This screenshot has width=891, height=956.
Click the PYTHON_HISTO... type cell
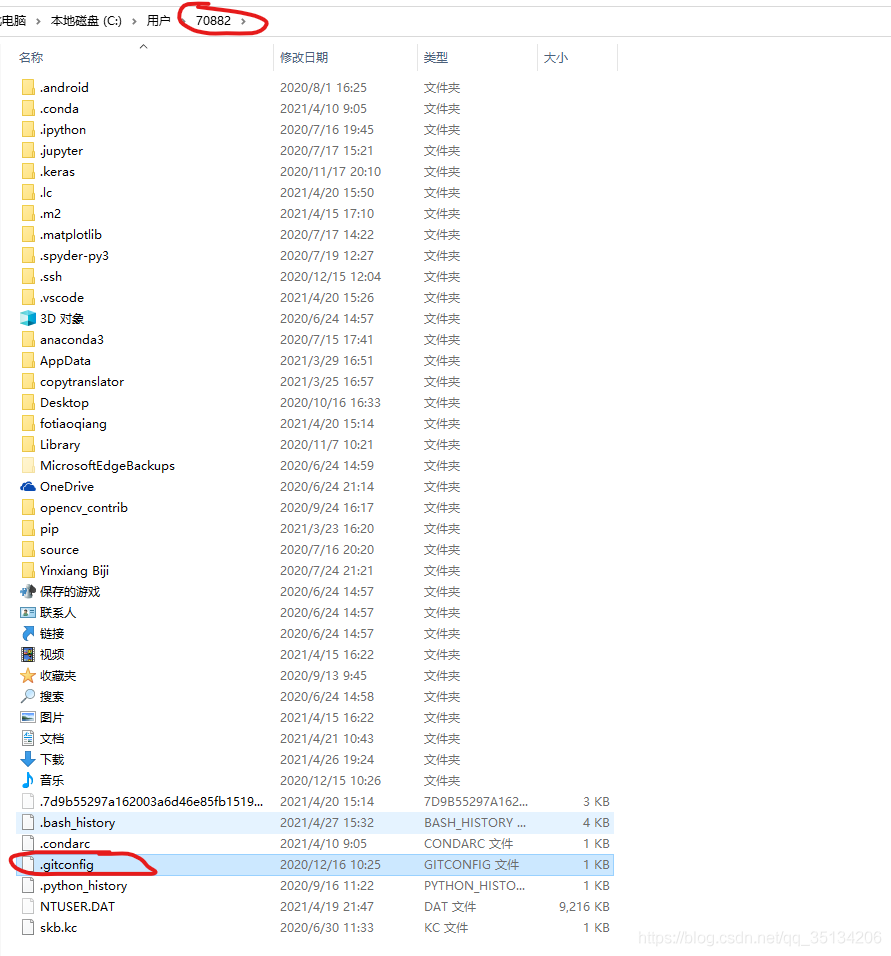[474, 885]
